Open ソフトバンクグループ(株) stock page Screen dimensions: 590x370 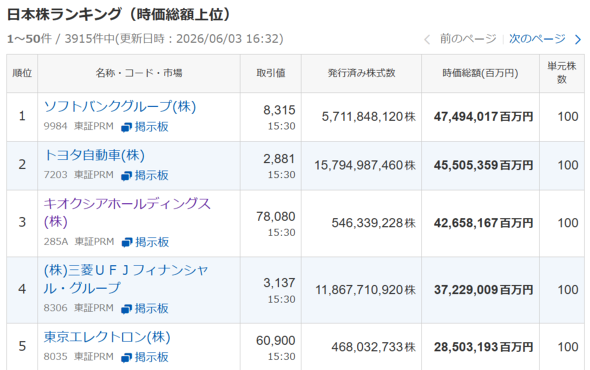click(x=120, y=107)
